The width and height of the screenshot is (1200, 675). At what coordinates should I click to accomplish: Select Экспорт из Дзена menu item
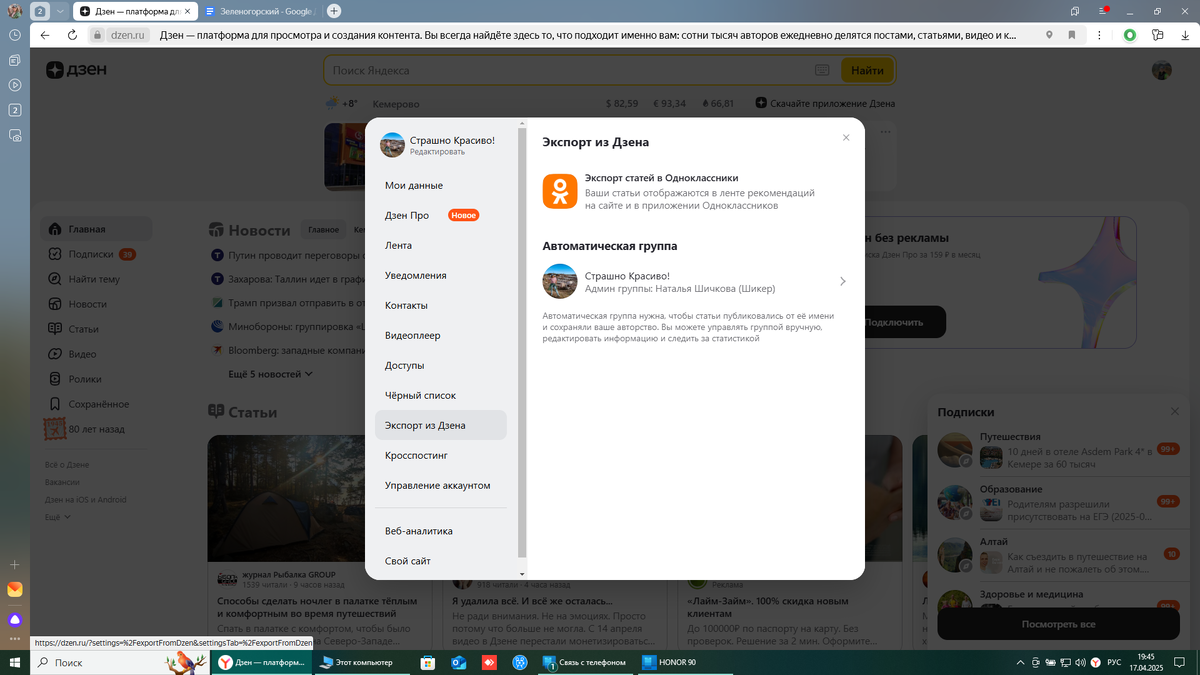click(441, 425)
